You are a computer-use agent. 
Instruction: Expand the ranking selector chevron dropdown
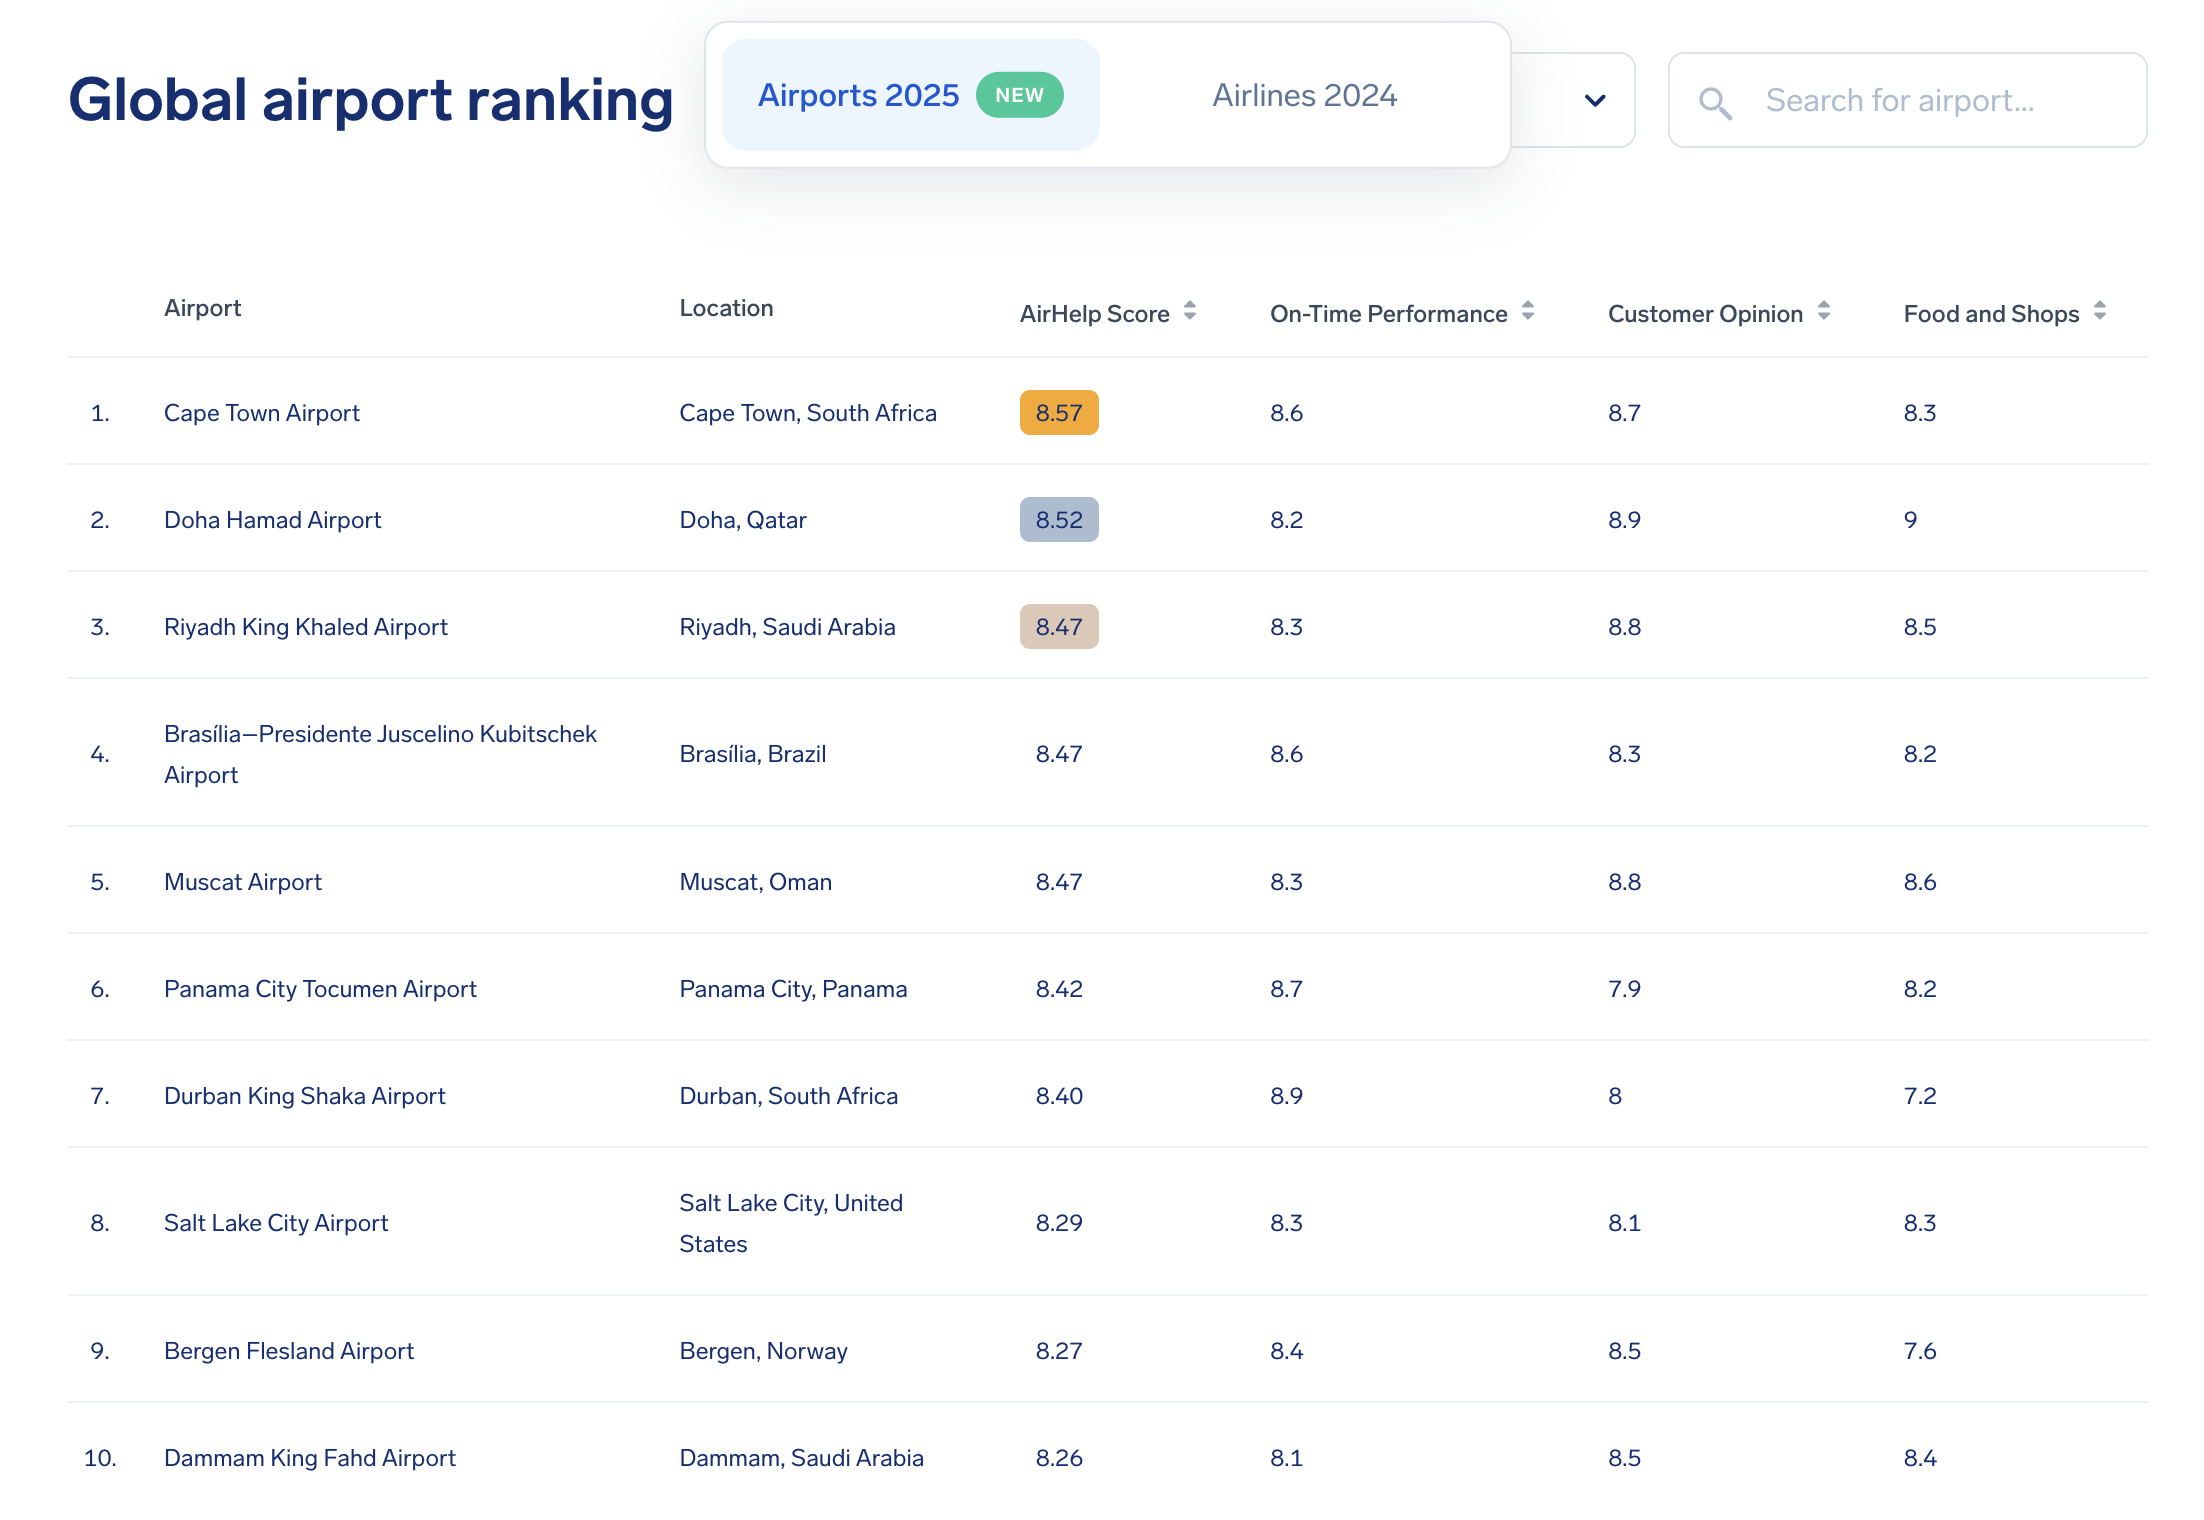point(1595,100)
